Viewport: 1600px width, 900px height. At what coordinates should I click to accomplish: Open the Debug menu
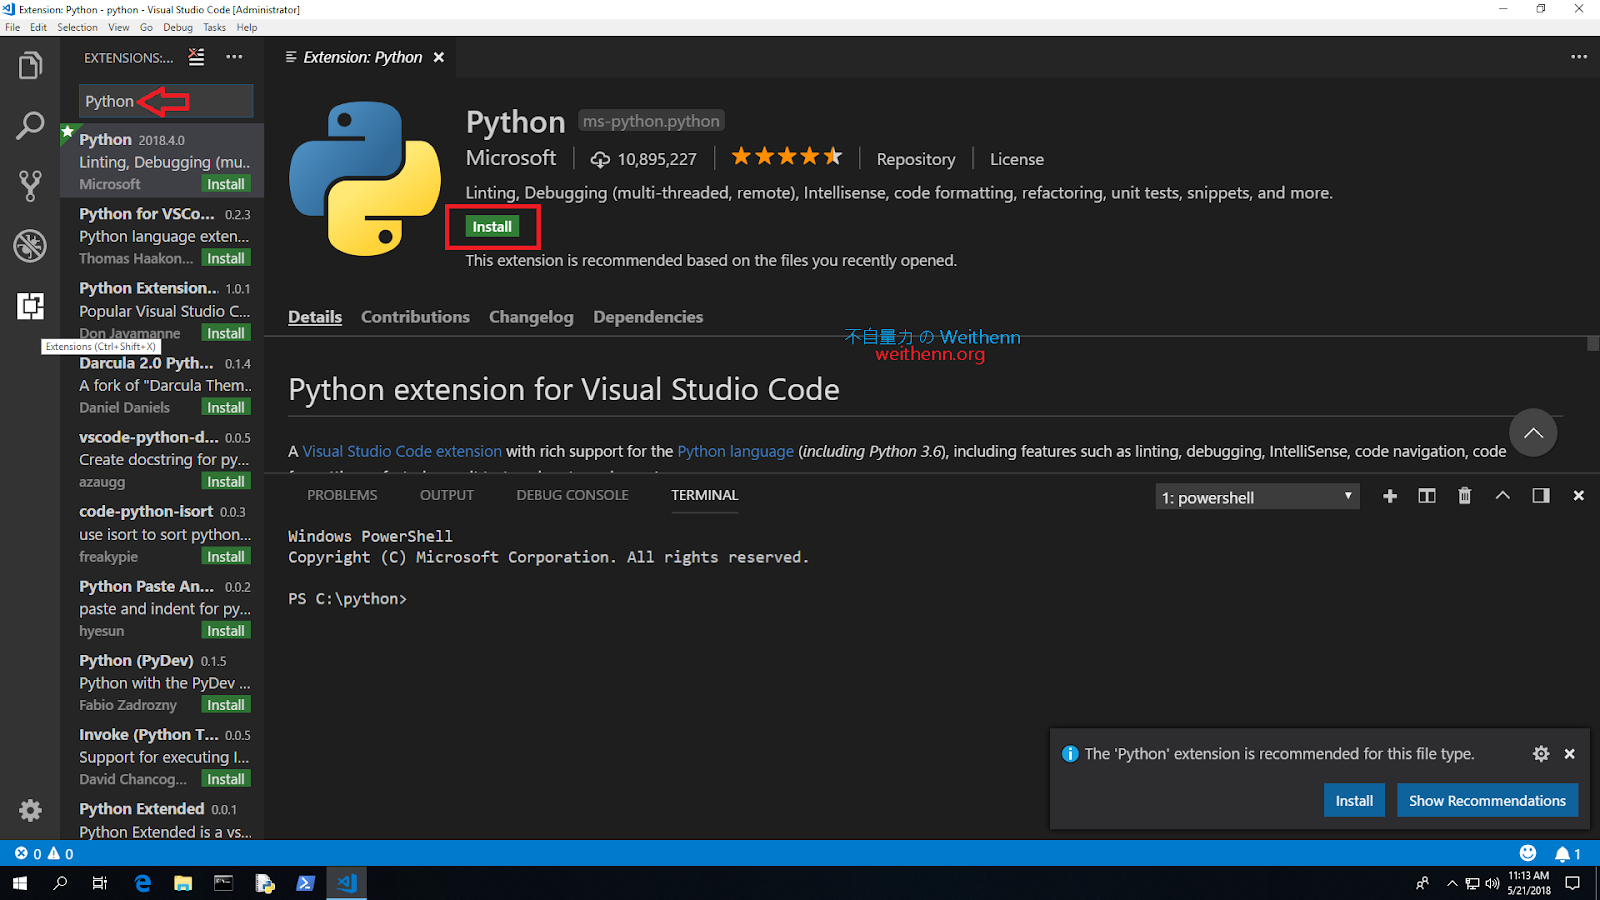coord(178,28)
